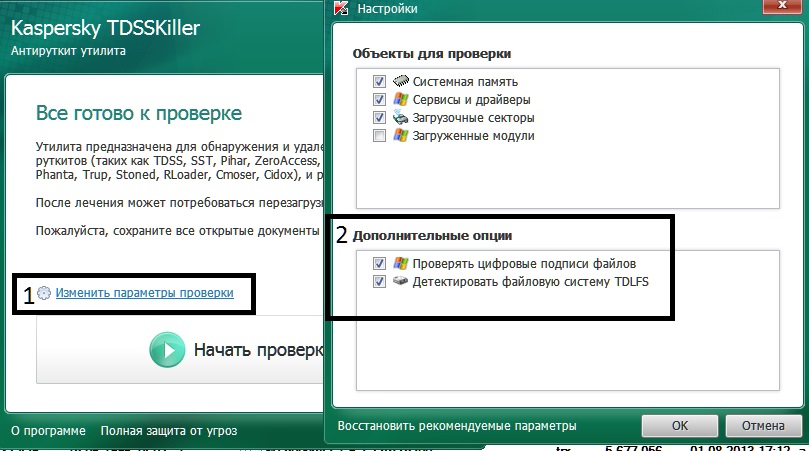Click the Детектировать файловую систему TDLFS label
Viewport: 809px width, 451px height.
click(x=530, y=282)
